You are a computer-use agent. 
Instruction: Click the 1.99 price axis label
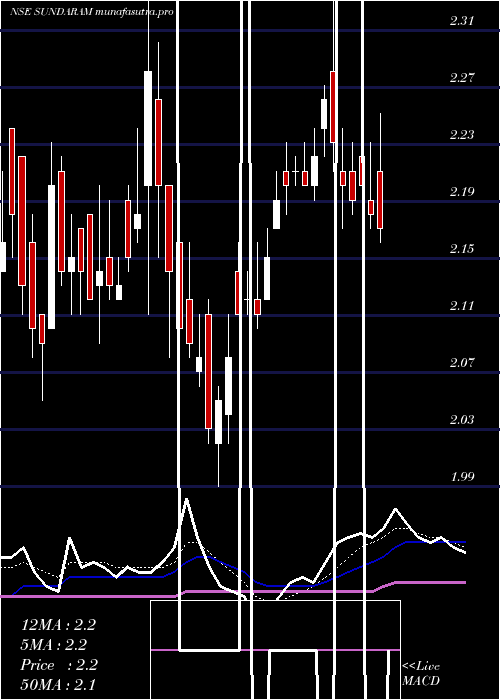coord(462,476)
